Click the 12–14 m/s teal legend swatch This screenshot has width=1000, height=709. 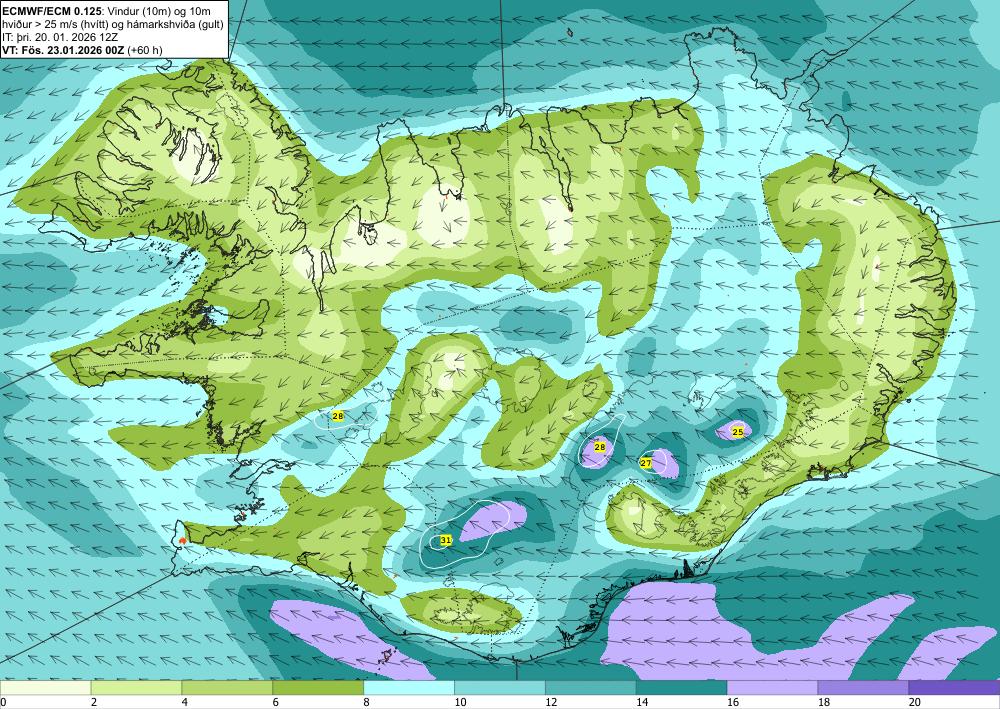click(x=591, y=687)
